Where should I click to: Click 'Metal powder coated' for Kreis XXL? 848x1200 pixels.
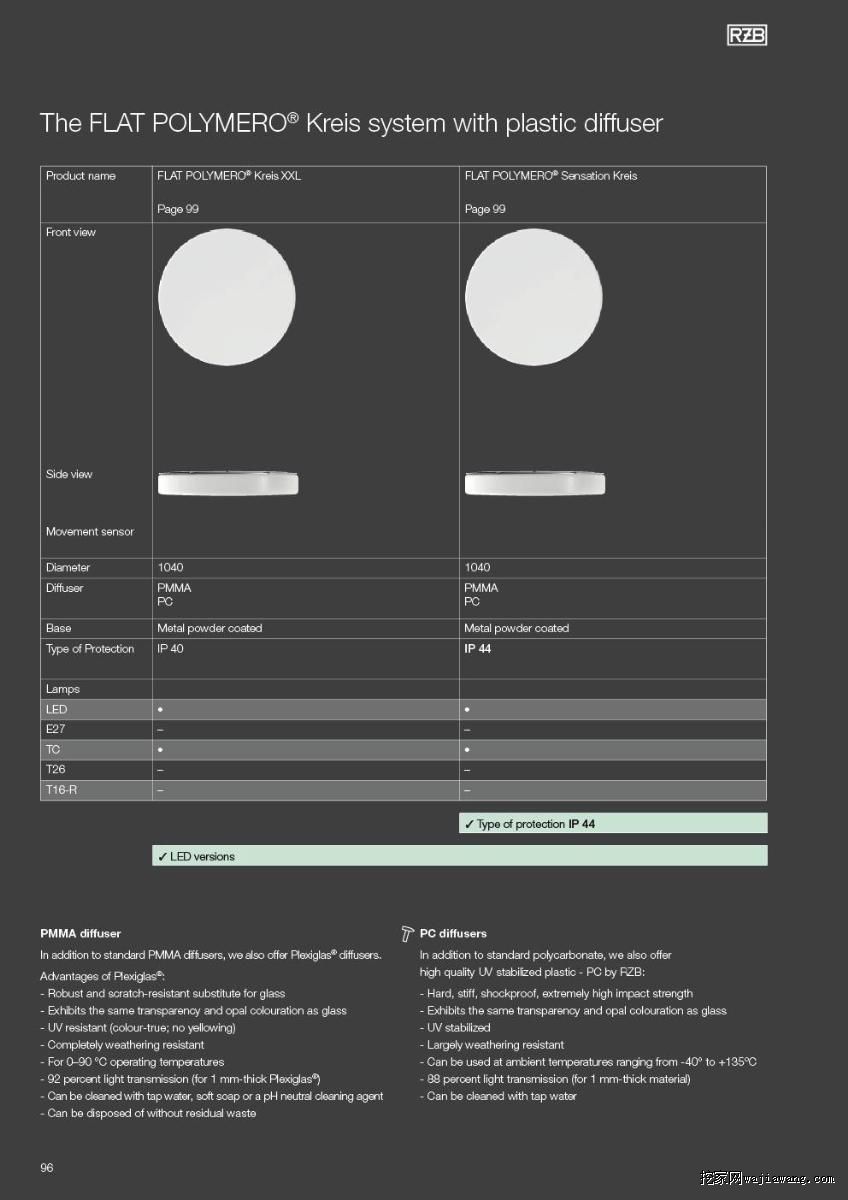click(x=210, y=629)
